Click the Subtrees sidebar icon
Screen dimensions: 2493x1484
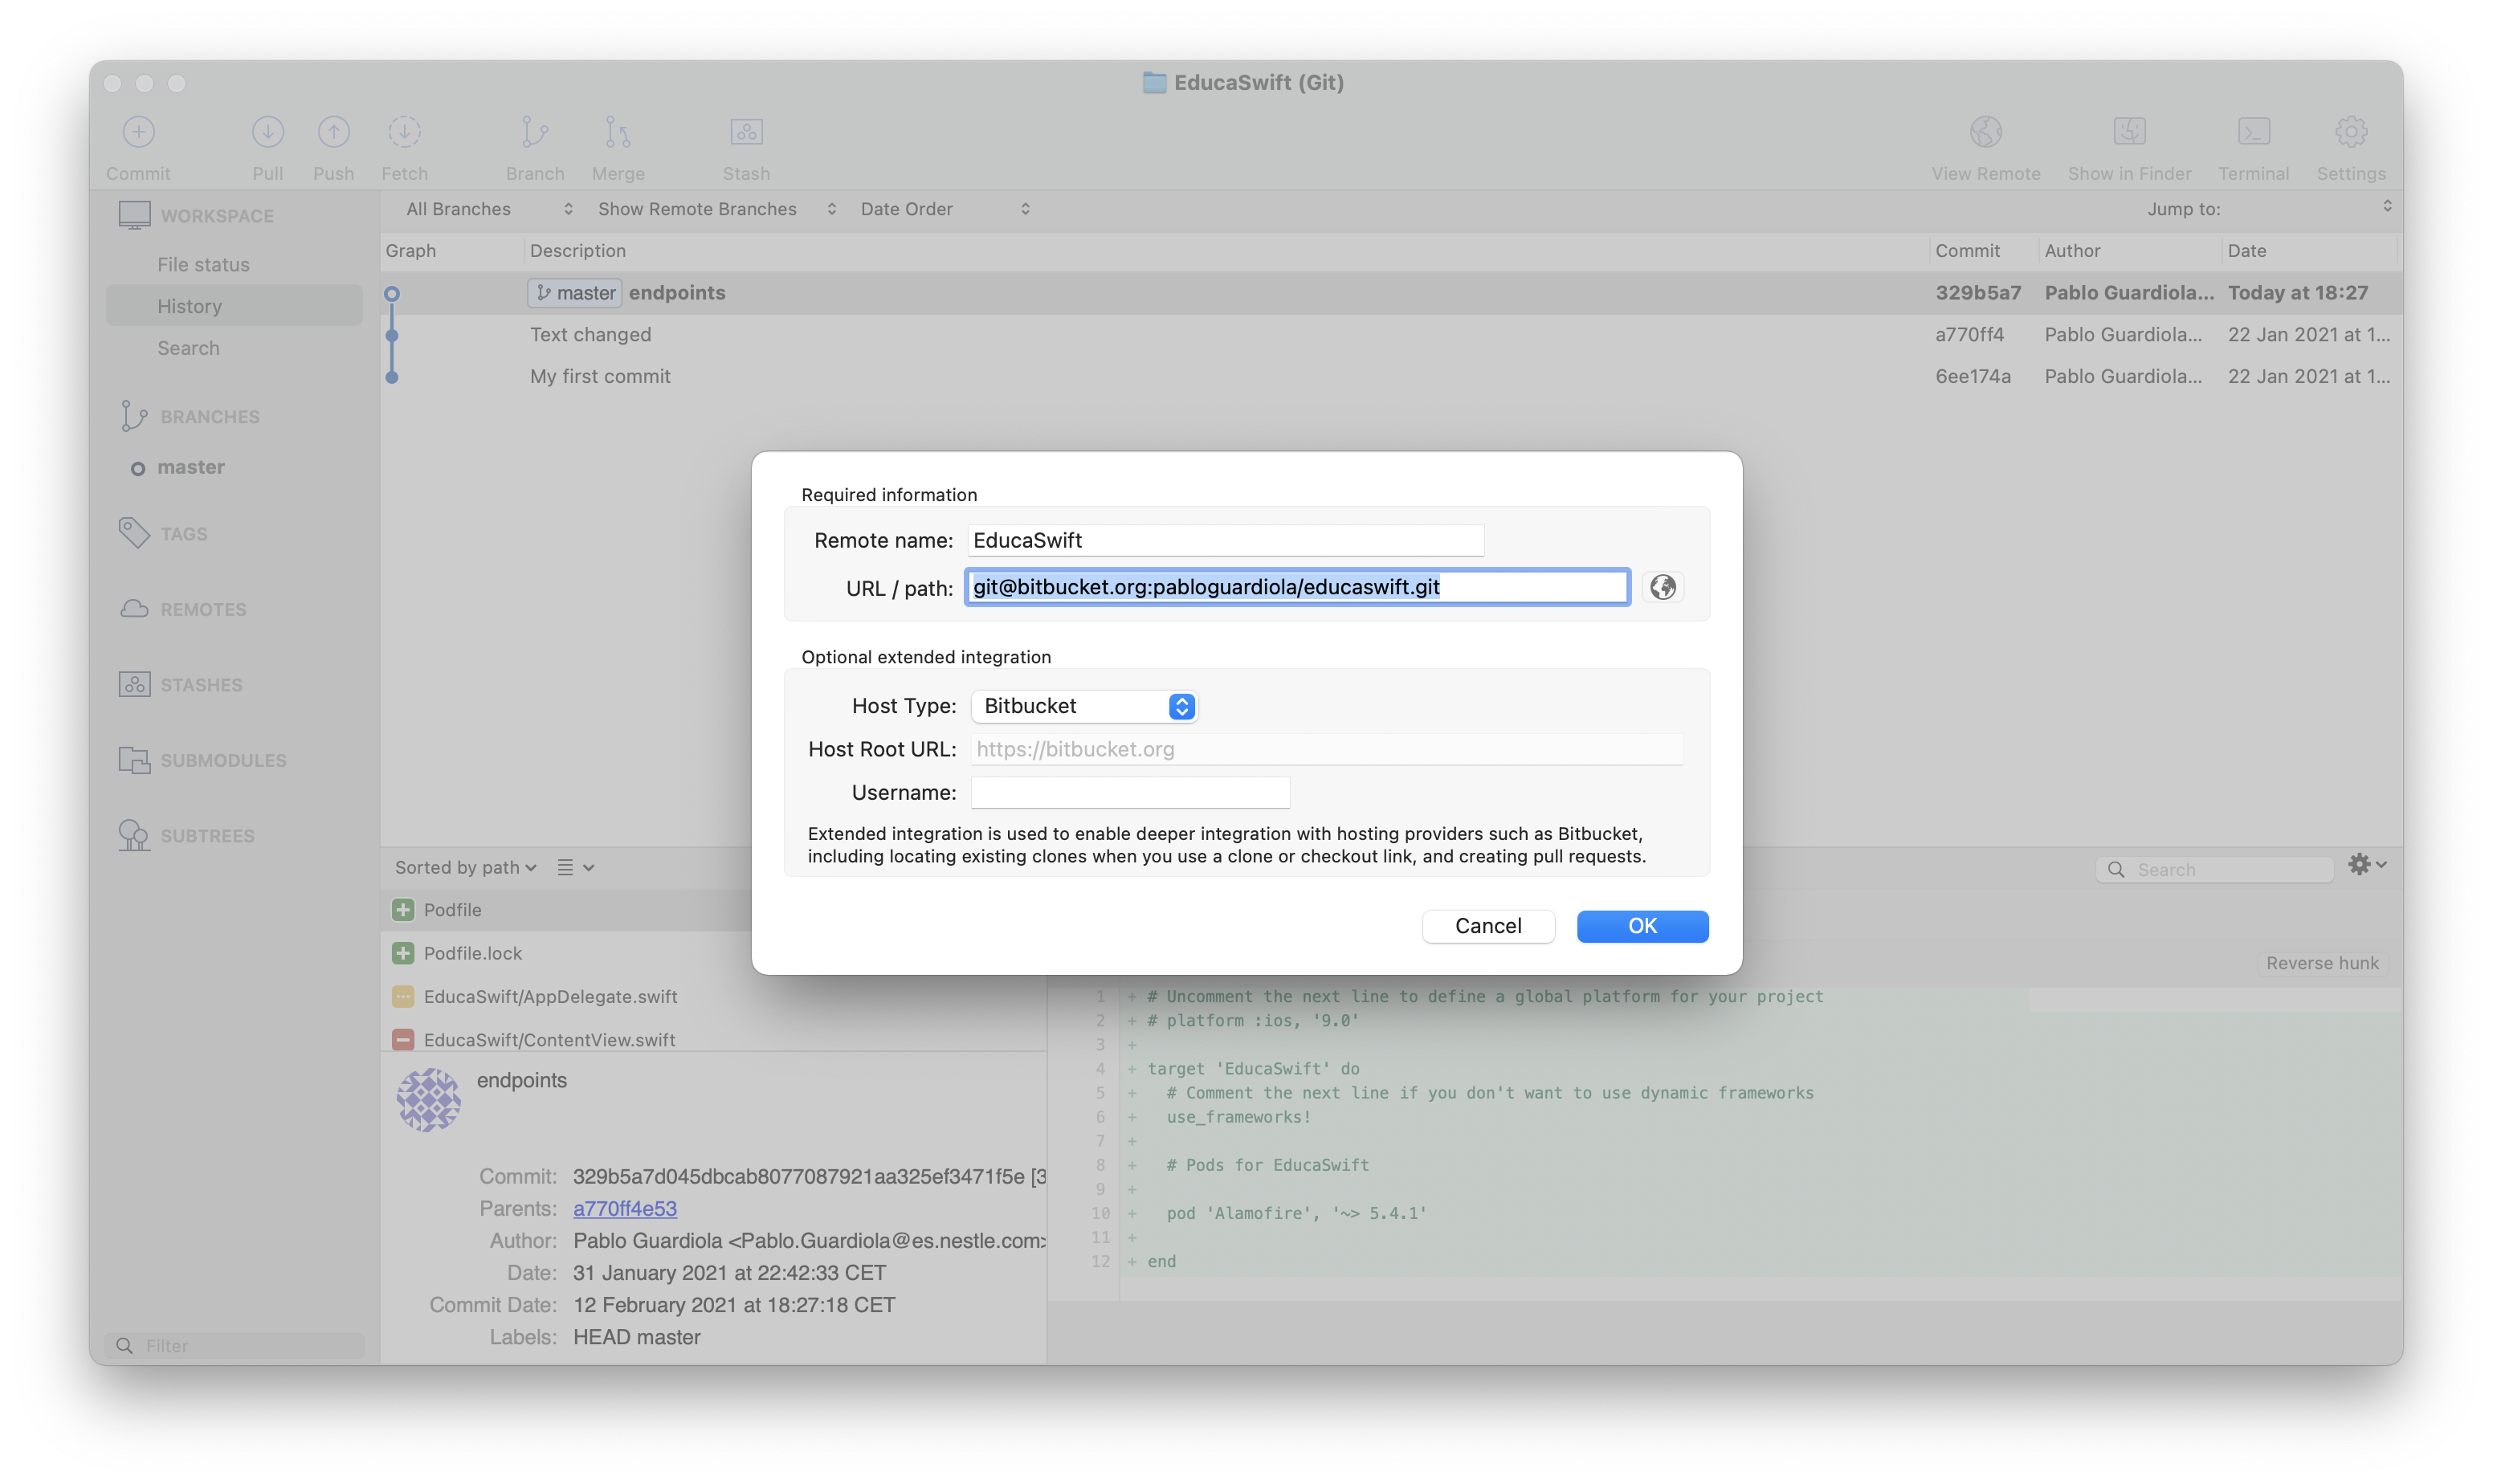tap(134, 835)
